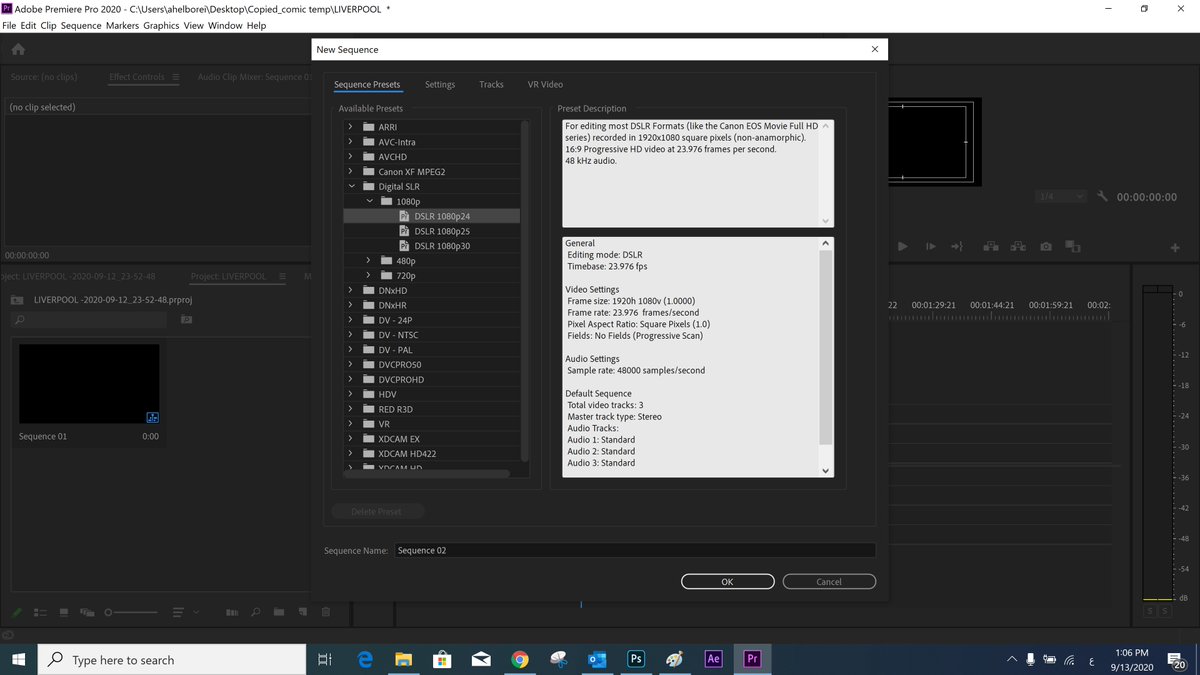Screen dimensions: 1200x675
Task: Open the Sequence menu
Action: (81, 25)
